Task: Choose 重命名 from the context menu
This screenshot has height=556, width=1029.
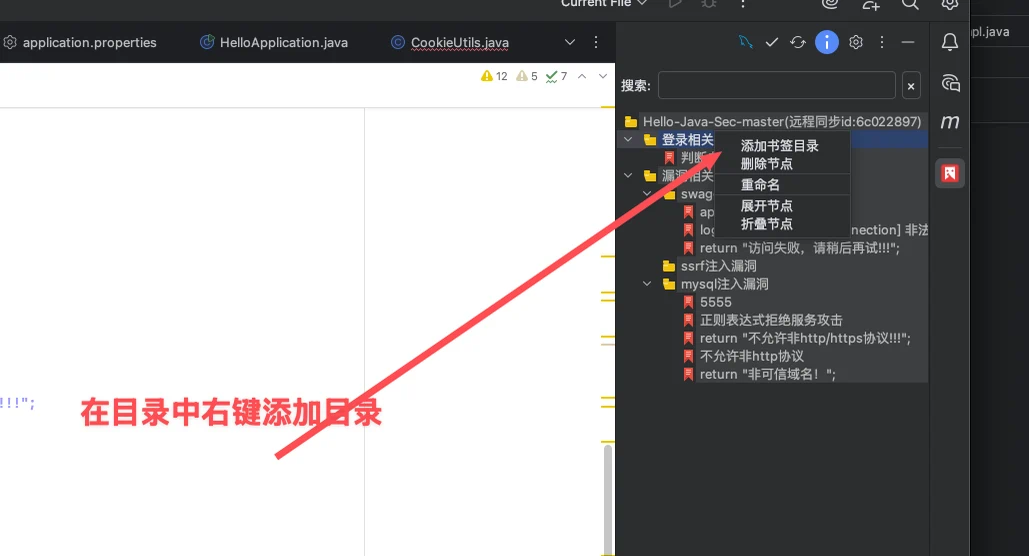Action: (760, 185)
